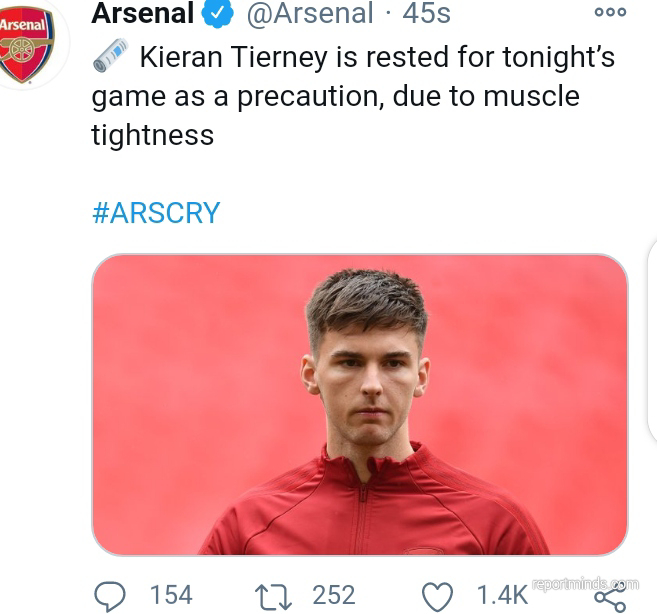Click the reportminds.com watermark
This screenshot has height=614, width=657.
[585, 584]
